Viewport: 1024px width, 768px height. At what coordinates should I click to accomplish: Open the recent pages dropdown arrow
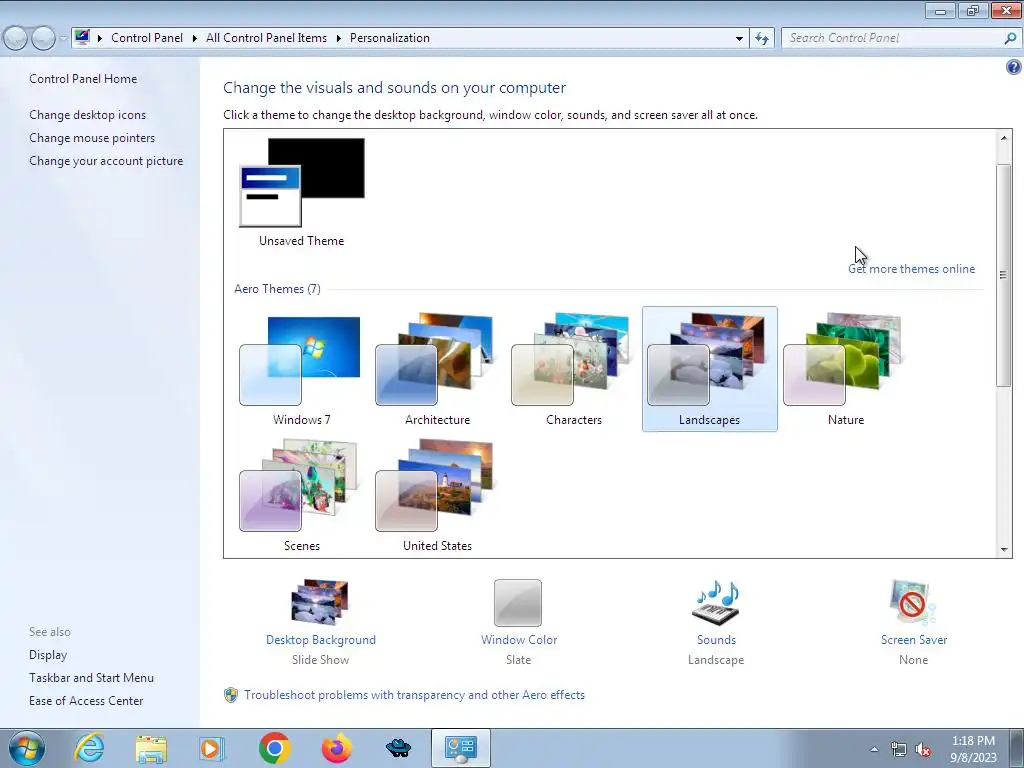pyautogui.click(x=63, y=39)
